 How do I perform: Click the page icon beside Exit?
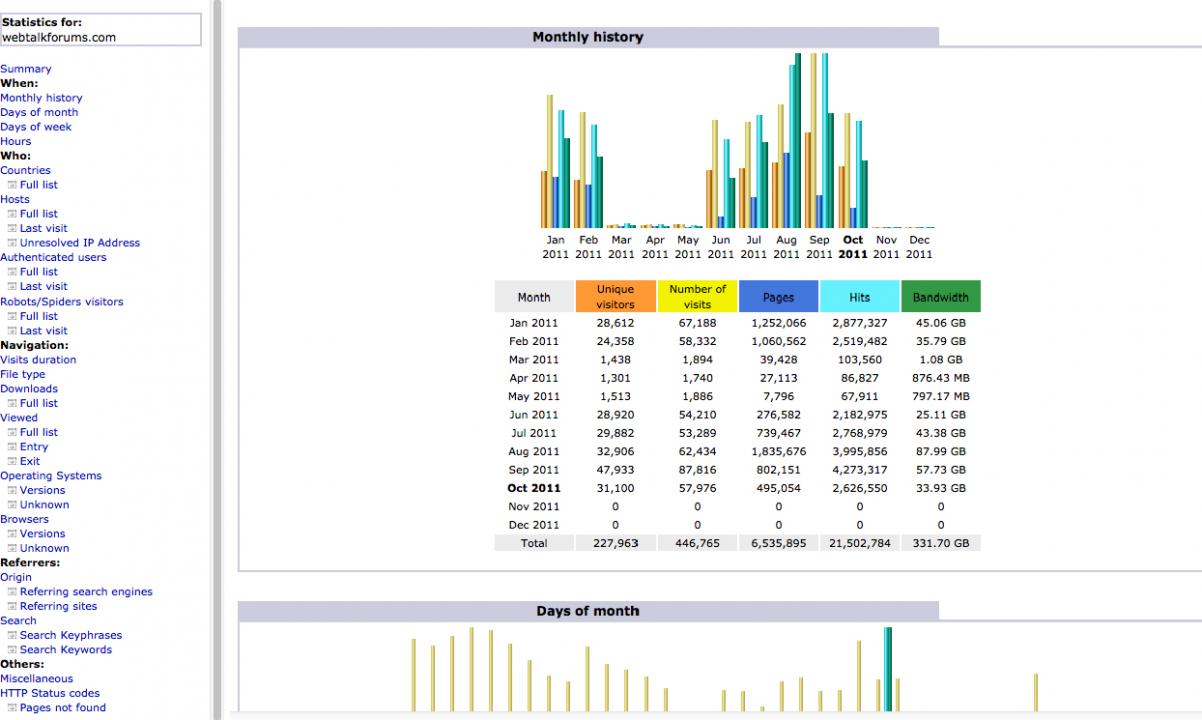pyautogui.click(x=12, y=461)
